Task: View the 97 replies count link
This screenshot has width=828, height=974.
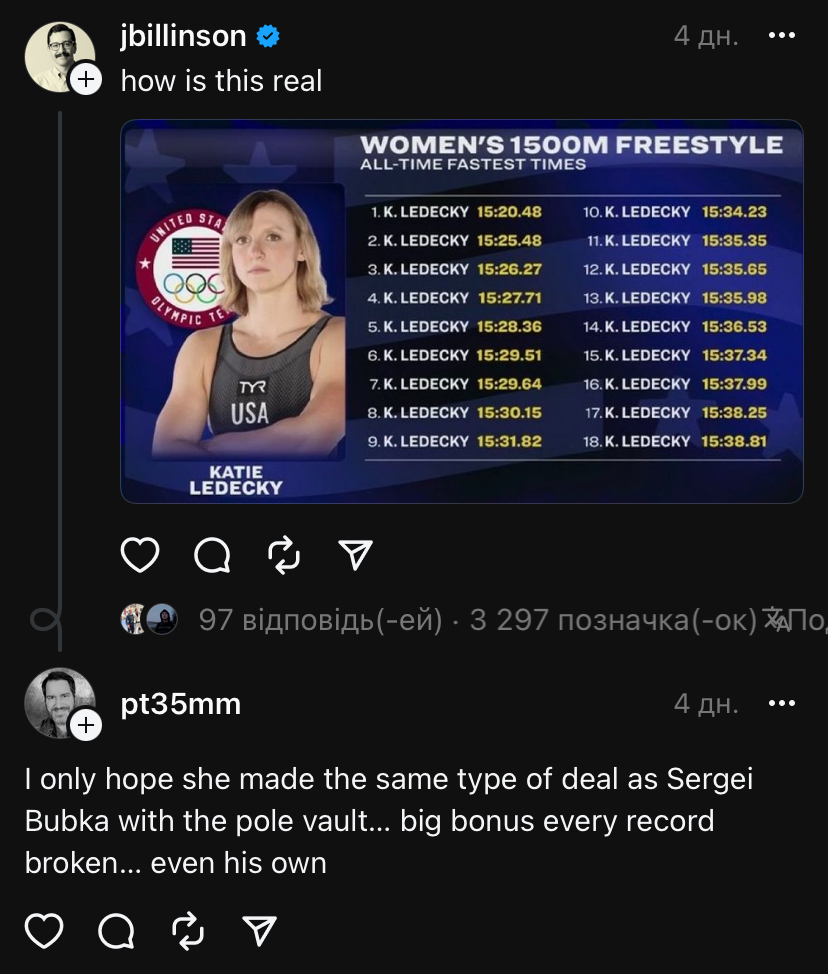Action: tap(321, 620)
